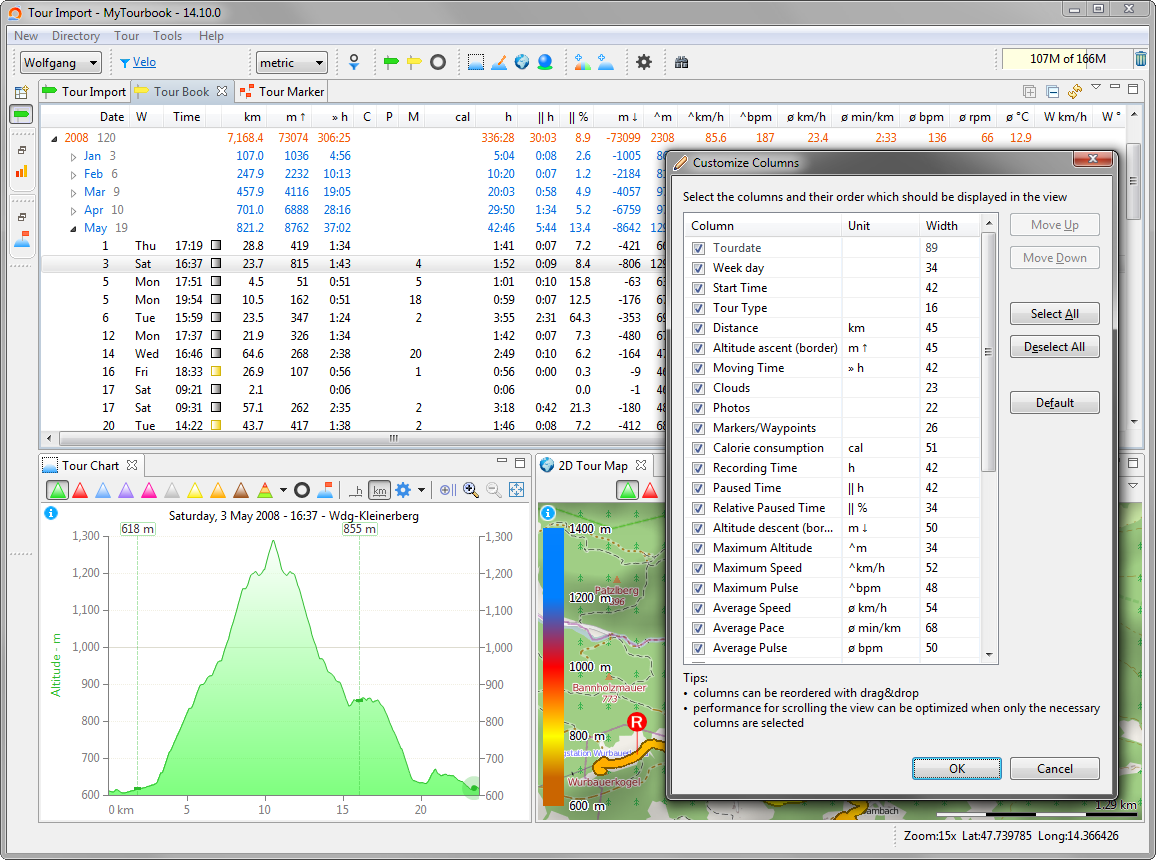Uncheck the Clouds column checkbox

[x=698, y=388]
